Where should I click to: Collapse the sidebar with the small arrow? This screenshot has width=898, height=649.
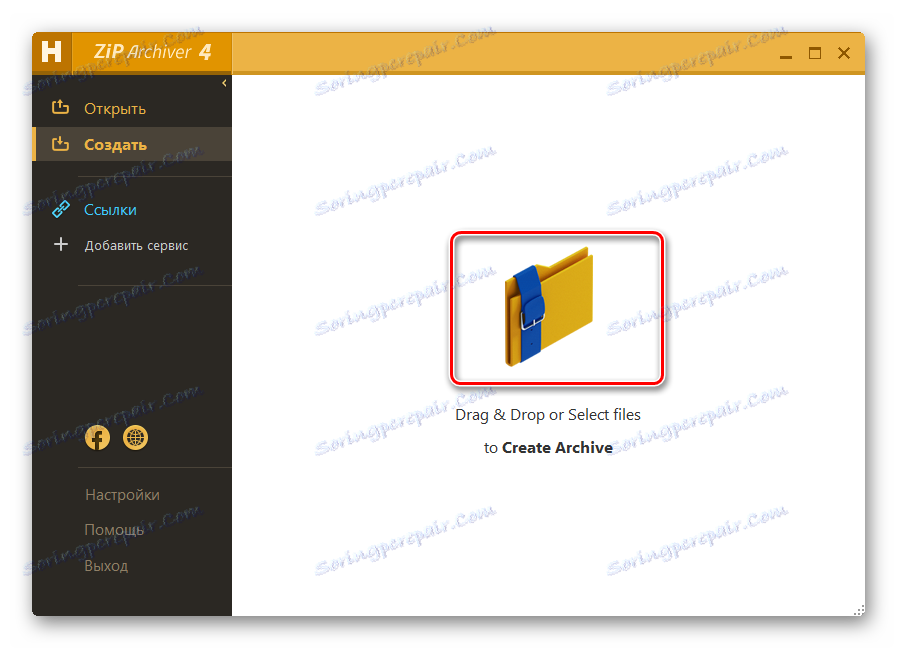(x=224, y=83)
